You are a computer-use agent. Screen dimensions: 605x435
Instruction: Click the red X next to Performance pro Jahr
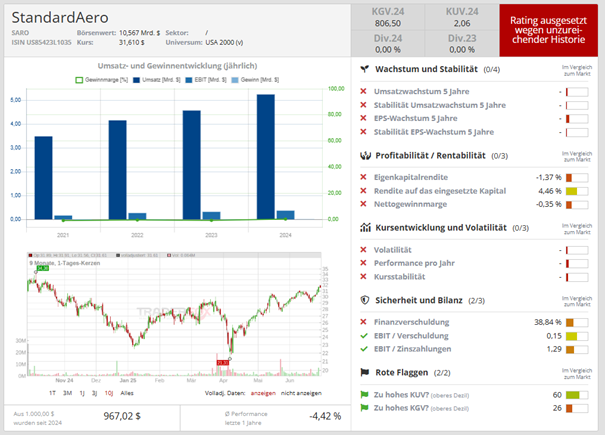click(363, 263)
